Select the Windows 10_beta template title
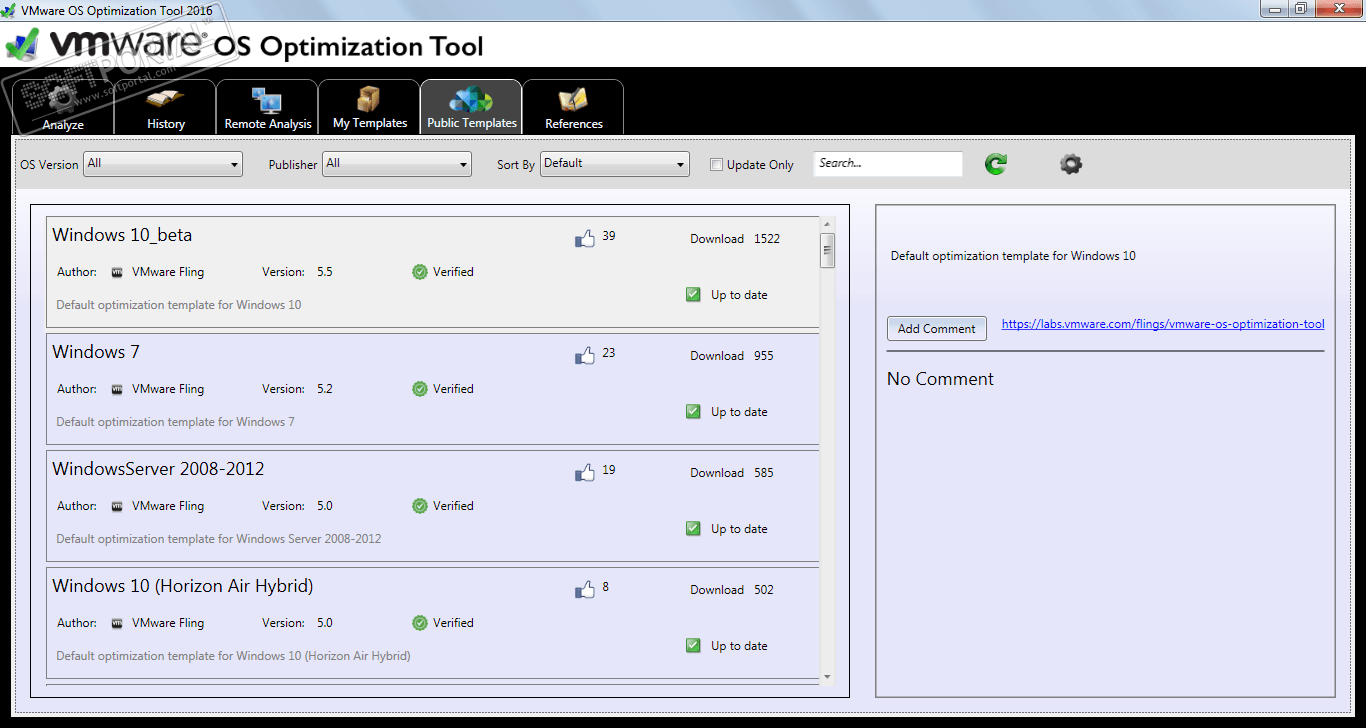 tap(122, 235)
